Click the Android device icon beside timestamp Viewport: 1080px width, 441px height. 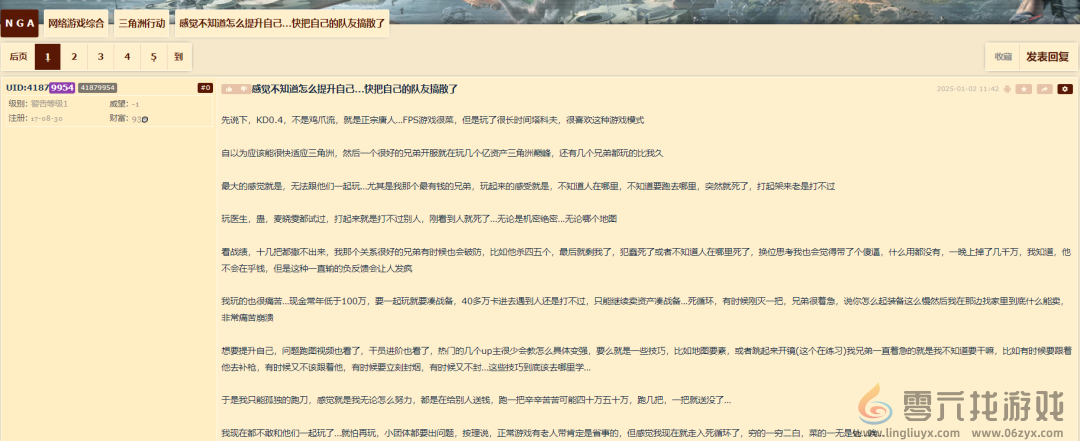[1007, 89]
